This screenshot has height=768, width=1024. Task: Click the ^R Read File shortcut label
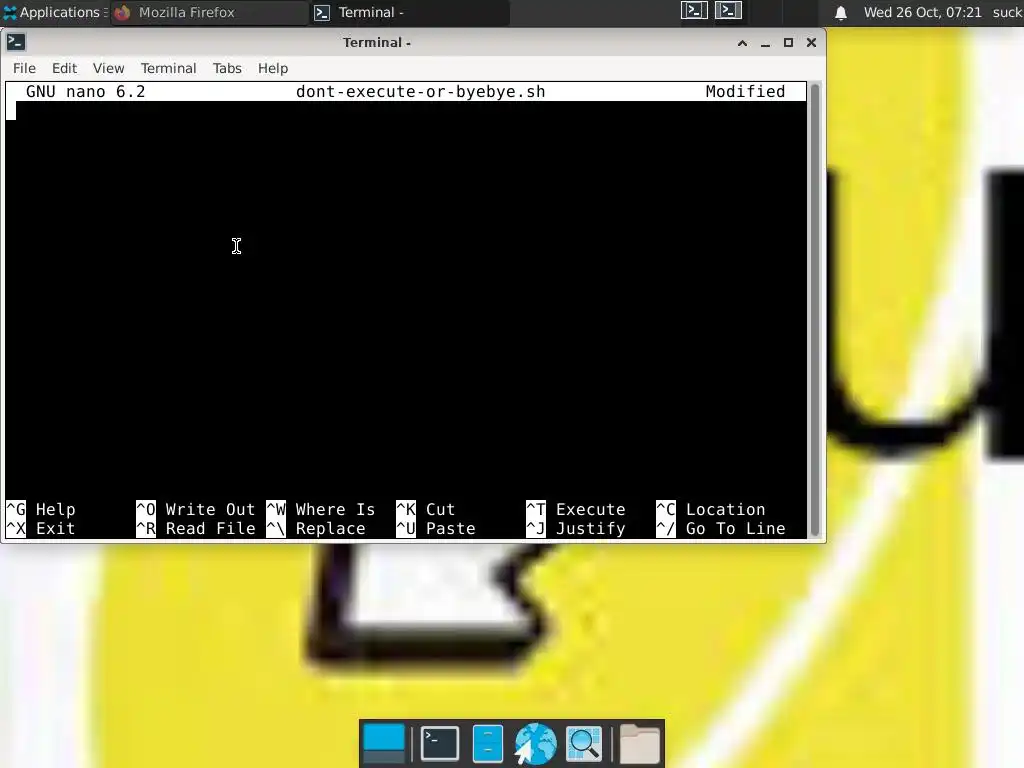click(x=195, y=528)
